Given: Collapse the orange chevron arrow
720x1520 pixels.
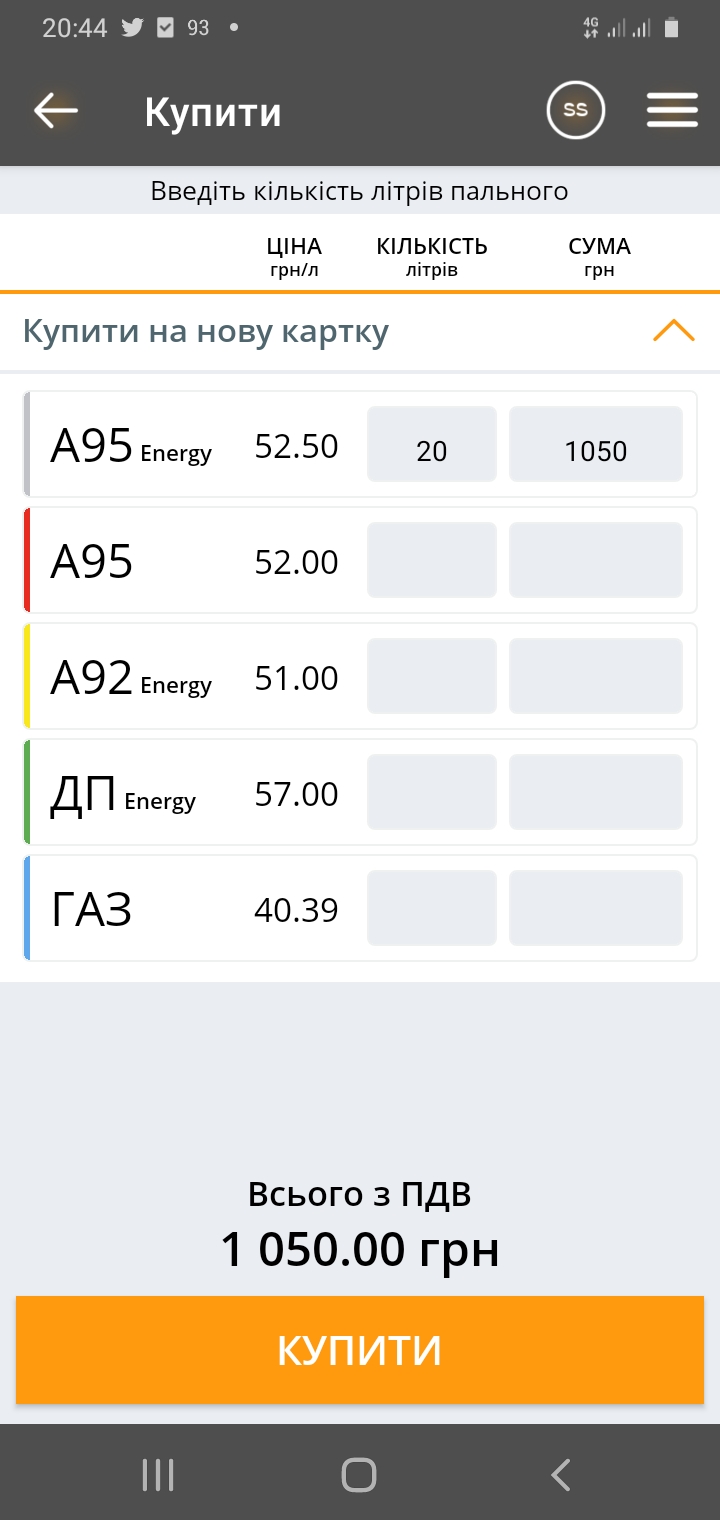Looking at the screenshot, I should pos(673,331).
